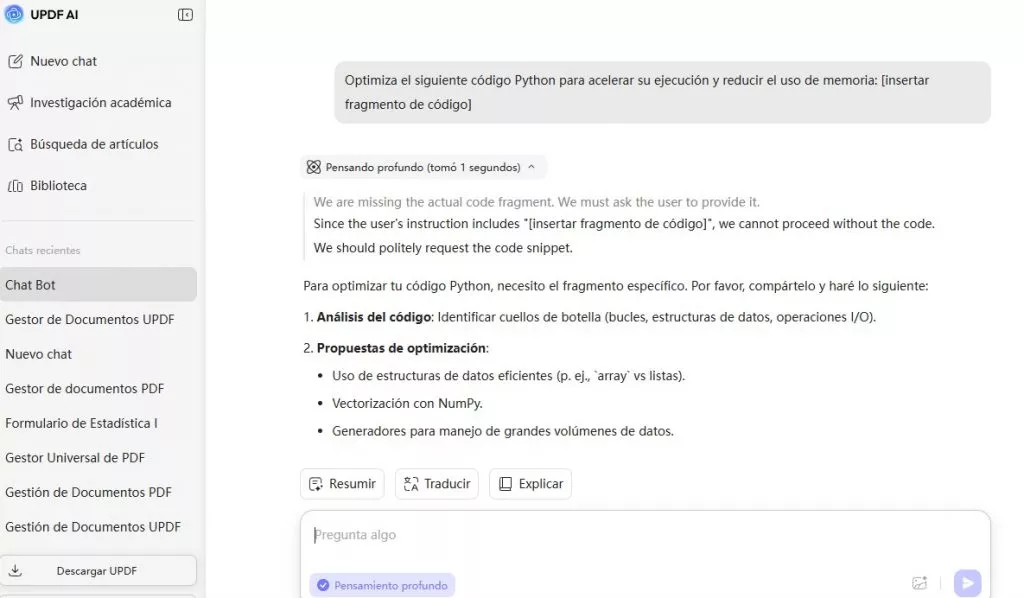Collapse the sidebar panel icon
The height and width of the screenshot is (598, 1024).
[185, 15]
